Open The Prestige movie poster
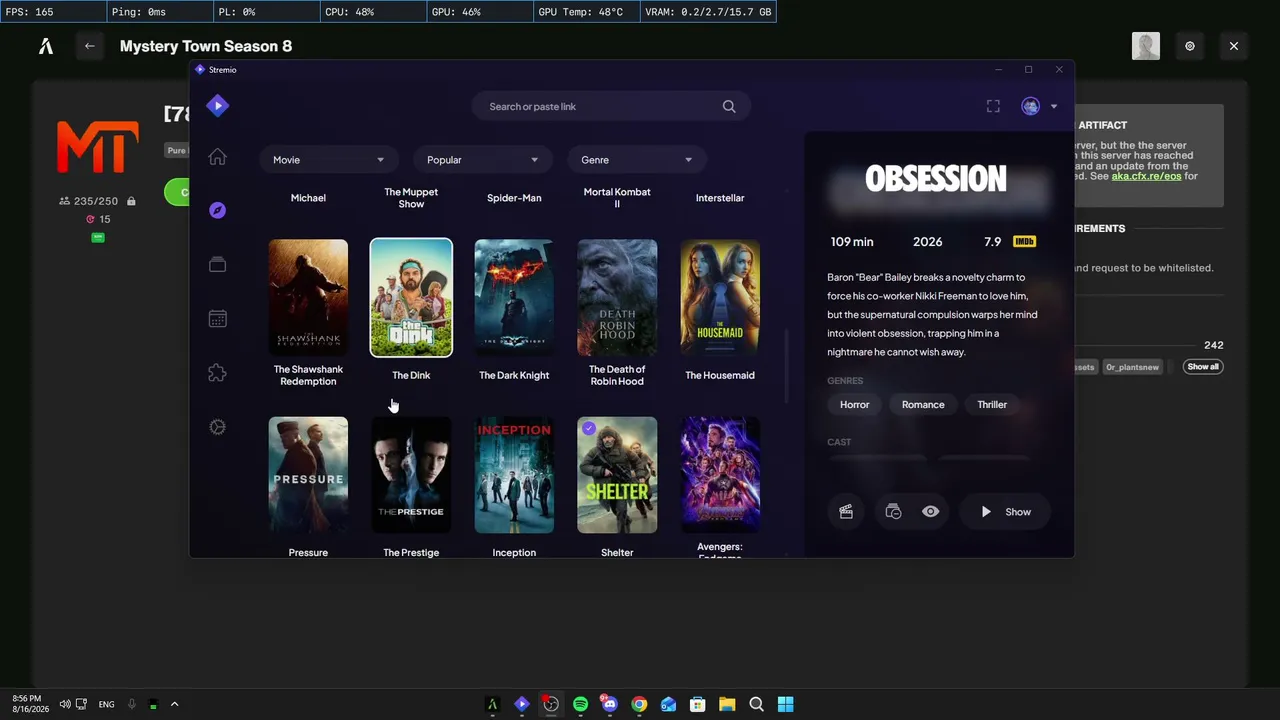Image resolution: width=1280 pixels, height=720 pixels. coord(411,475)
